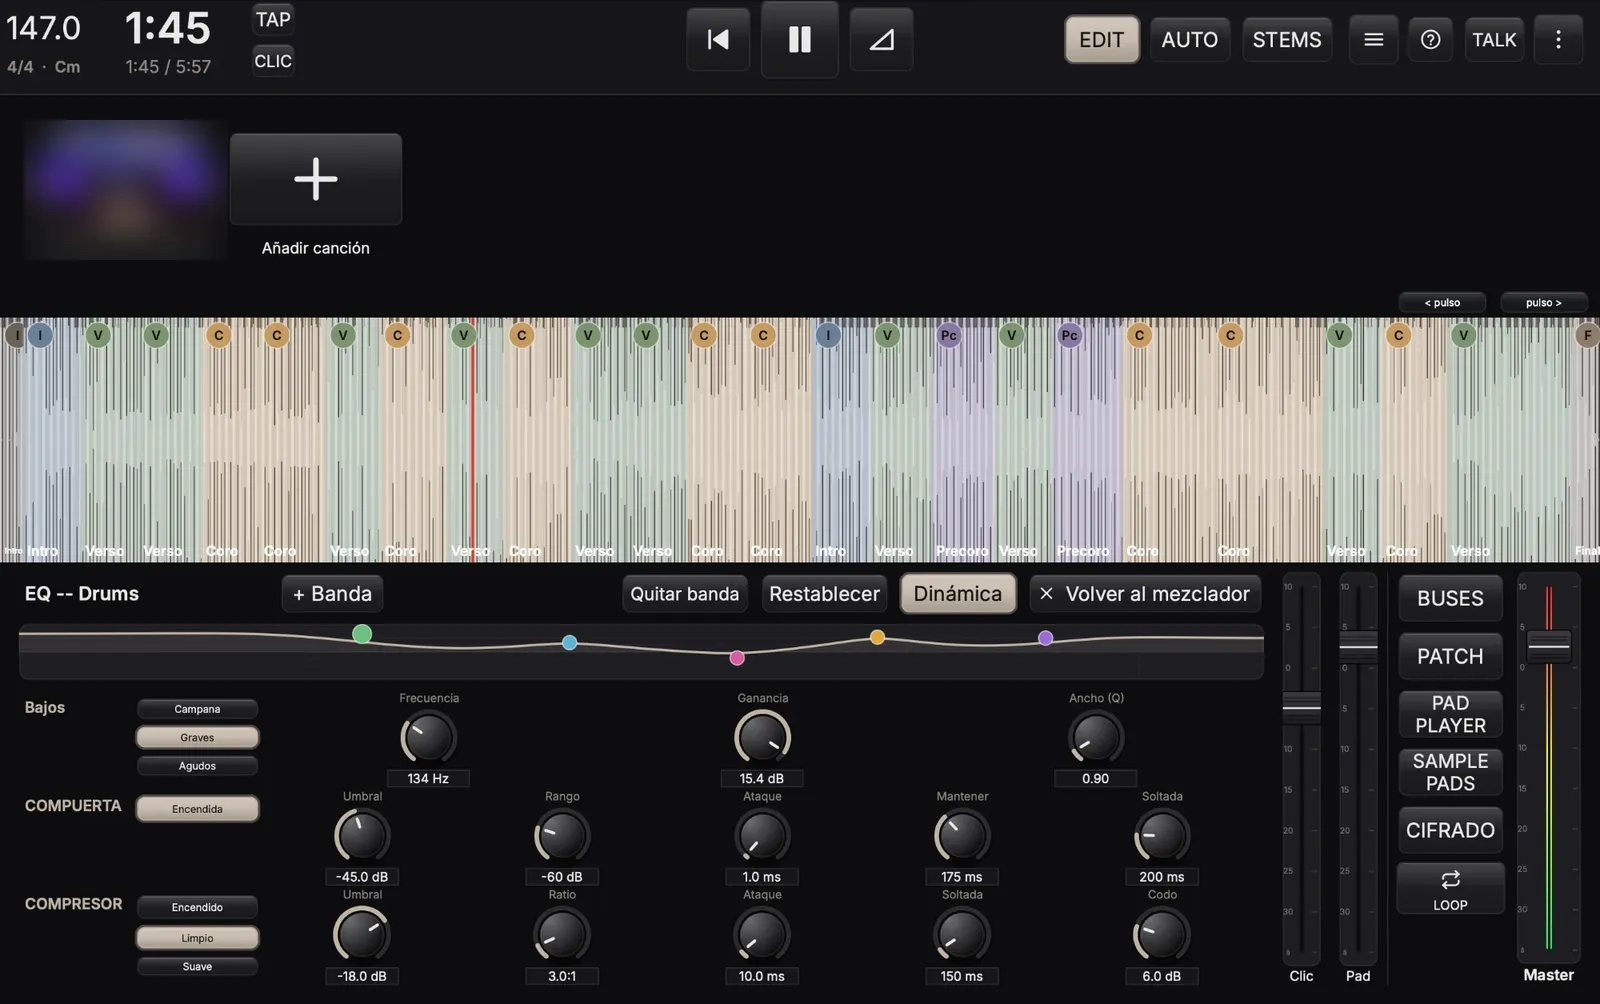
Task: Open the BUSES panel
Action: [x=1450, y=598]
